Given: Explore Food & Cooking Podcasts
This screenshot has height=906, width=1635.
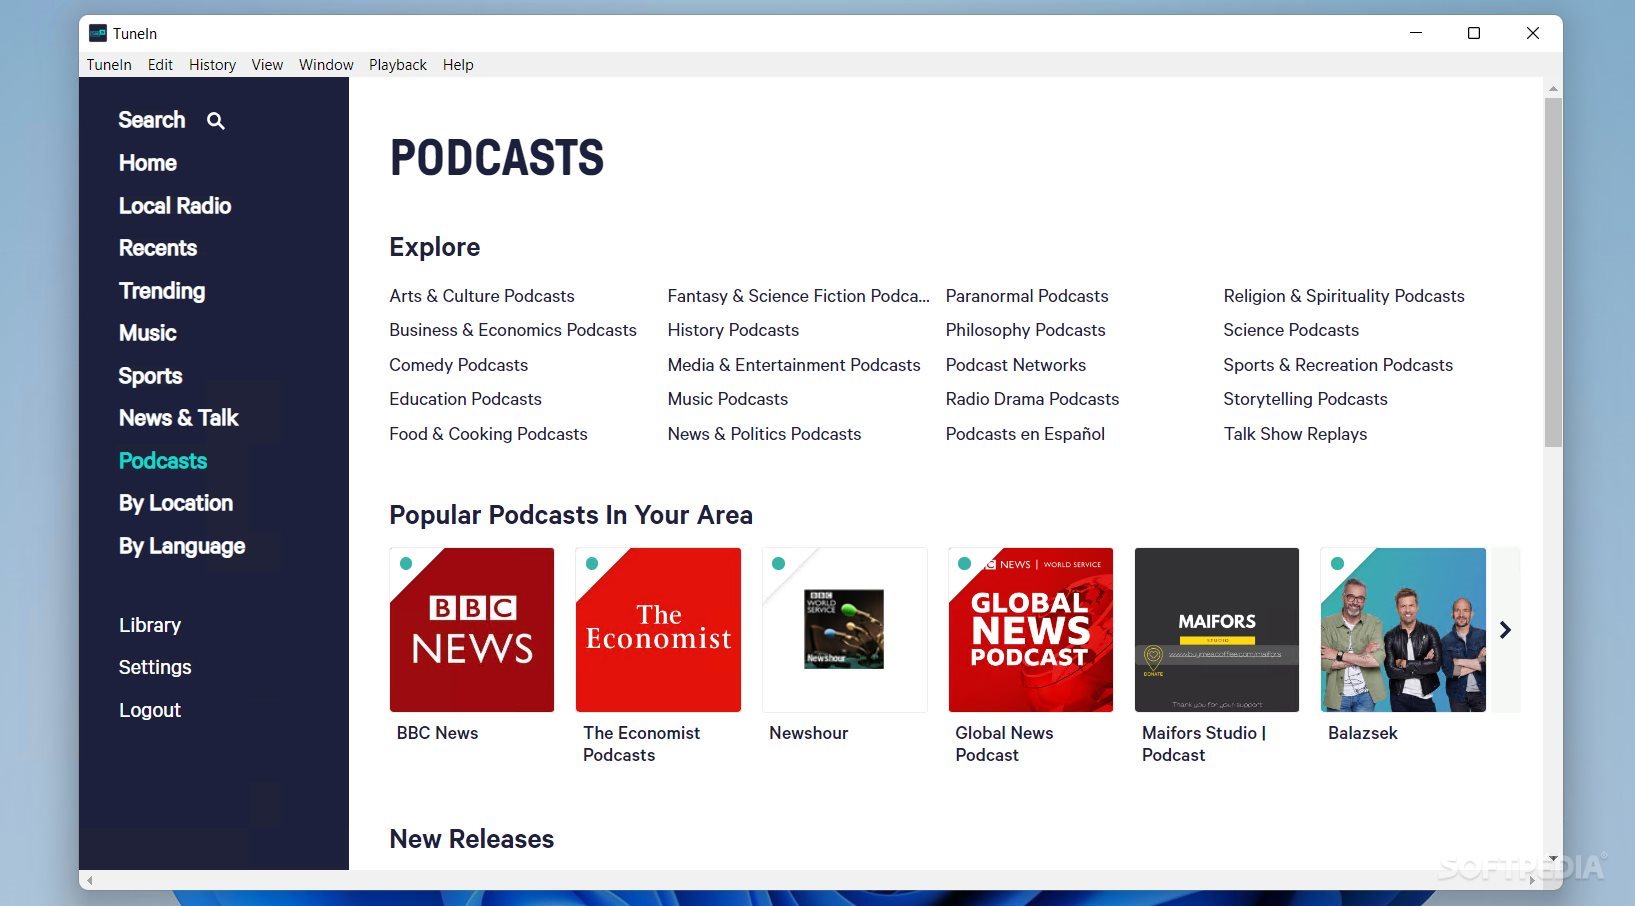Looking at the screenshot, I should pos(489,434).
